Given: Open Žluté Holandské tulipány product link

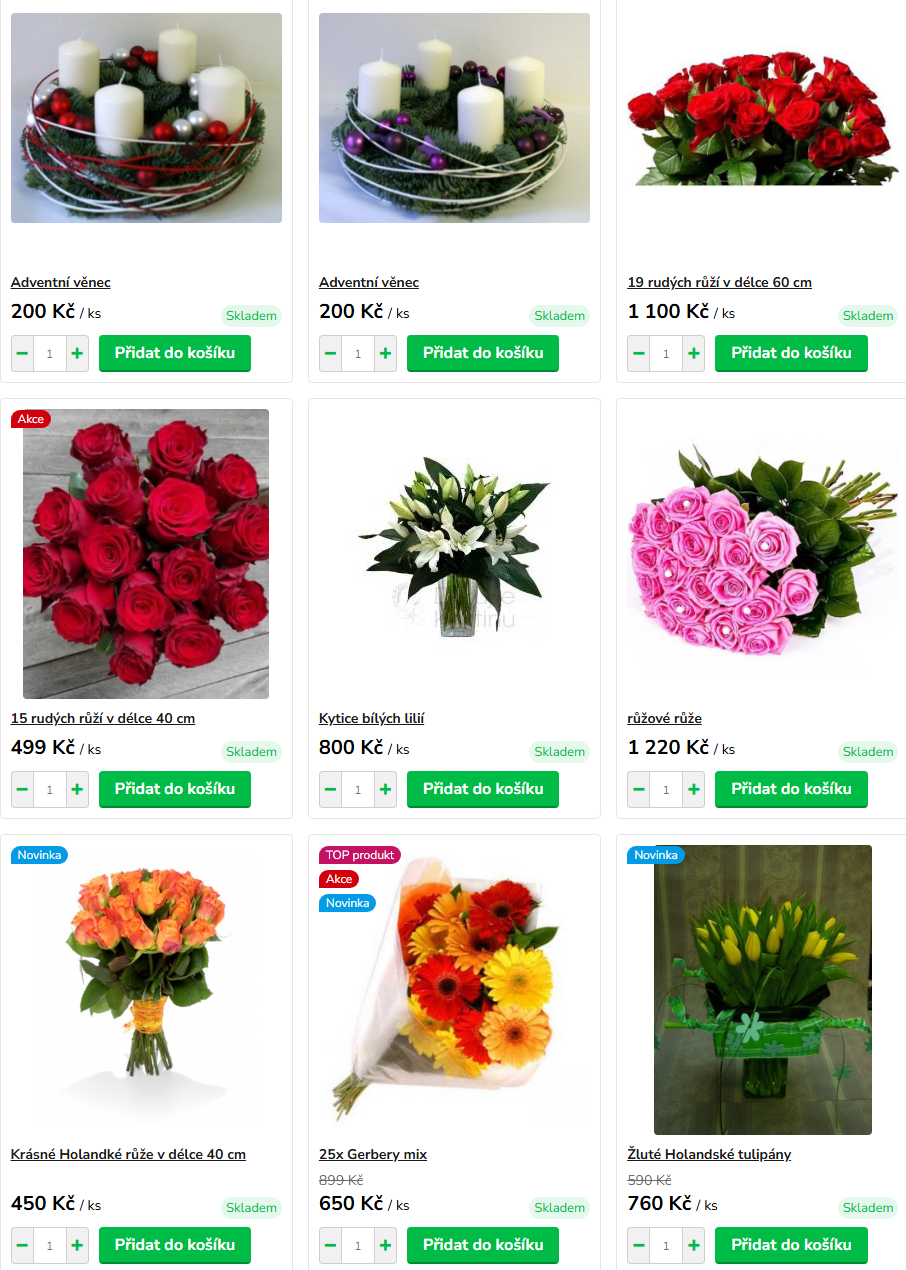Looking at the screenshot, I should (709, 1154).
